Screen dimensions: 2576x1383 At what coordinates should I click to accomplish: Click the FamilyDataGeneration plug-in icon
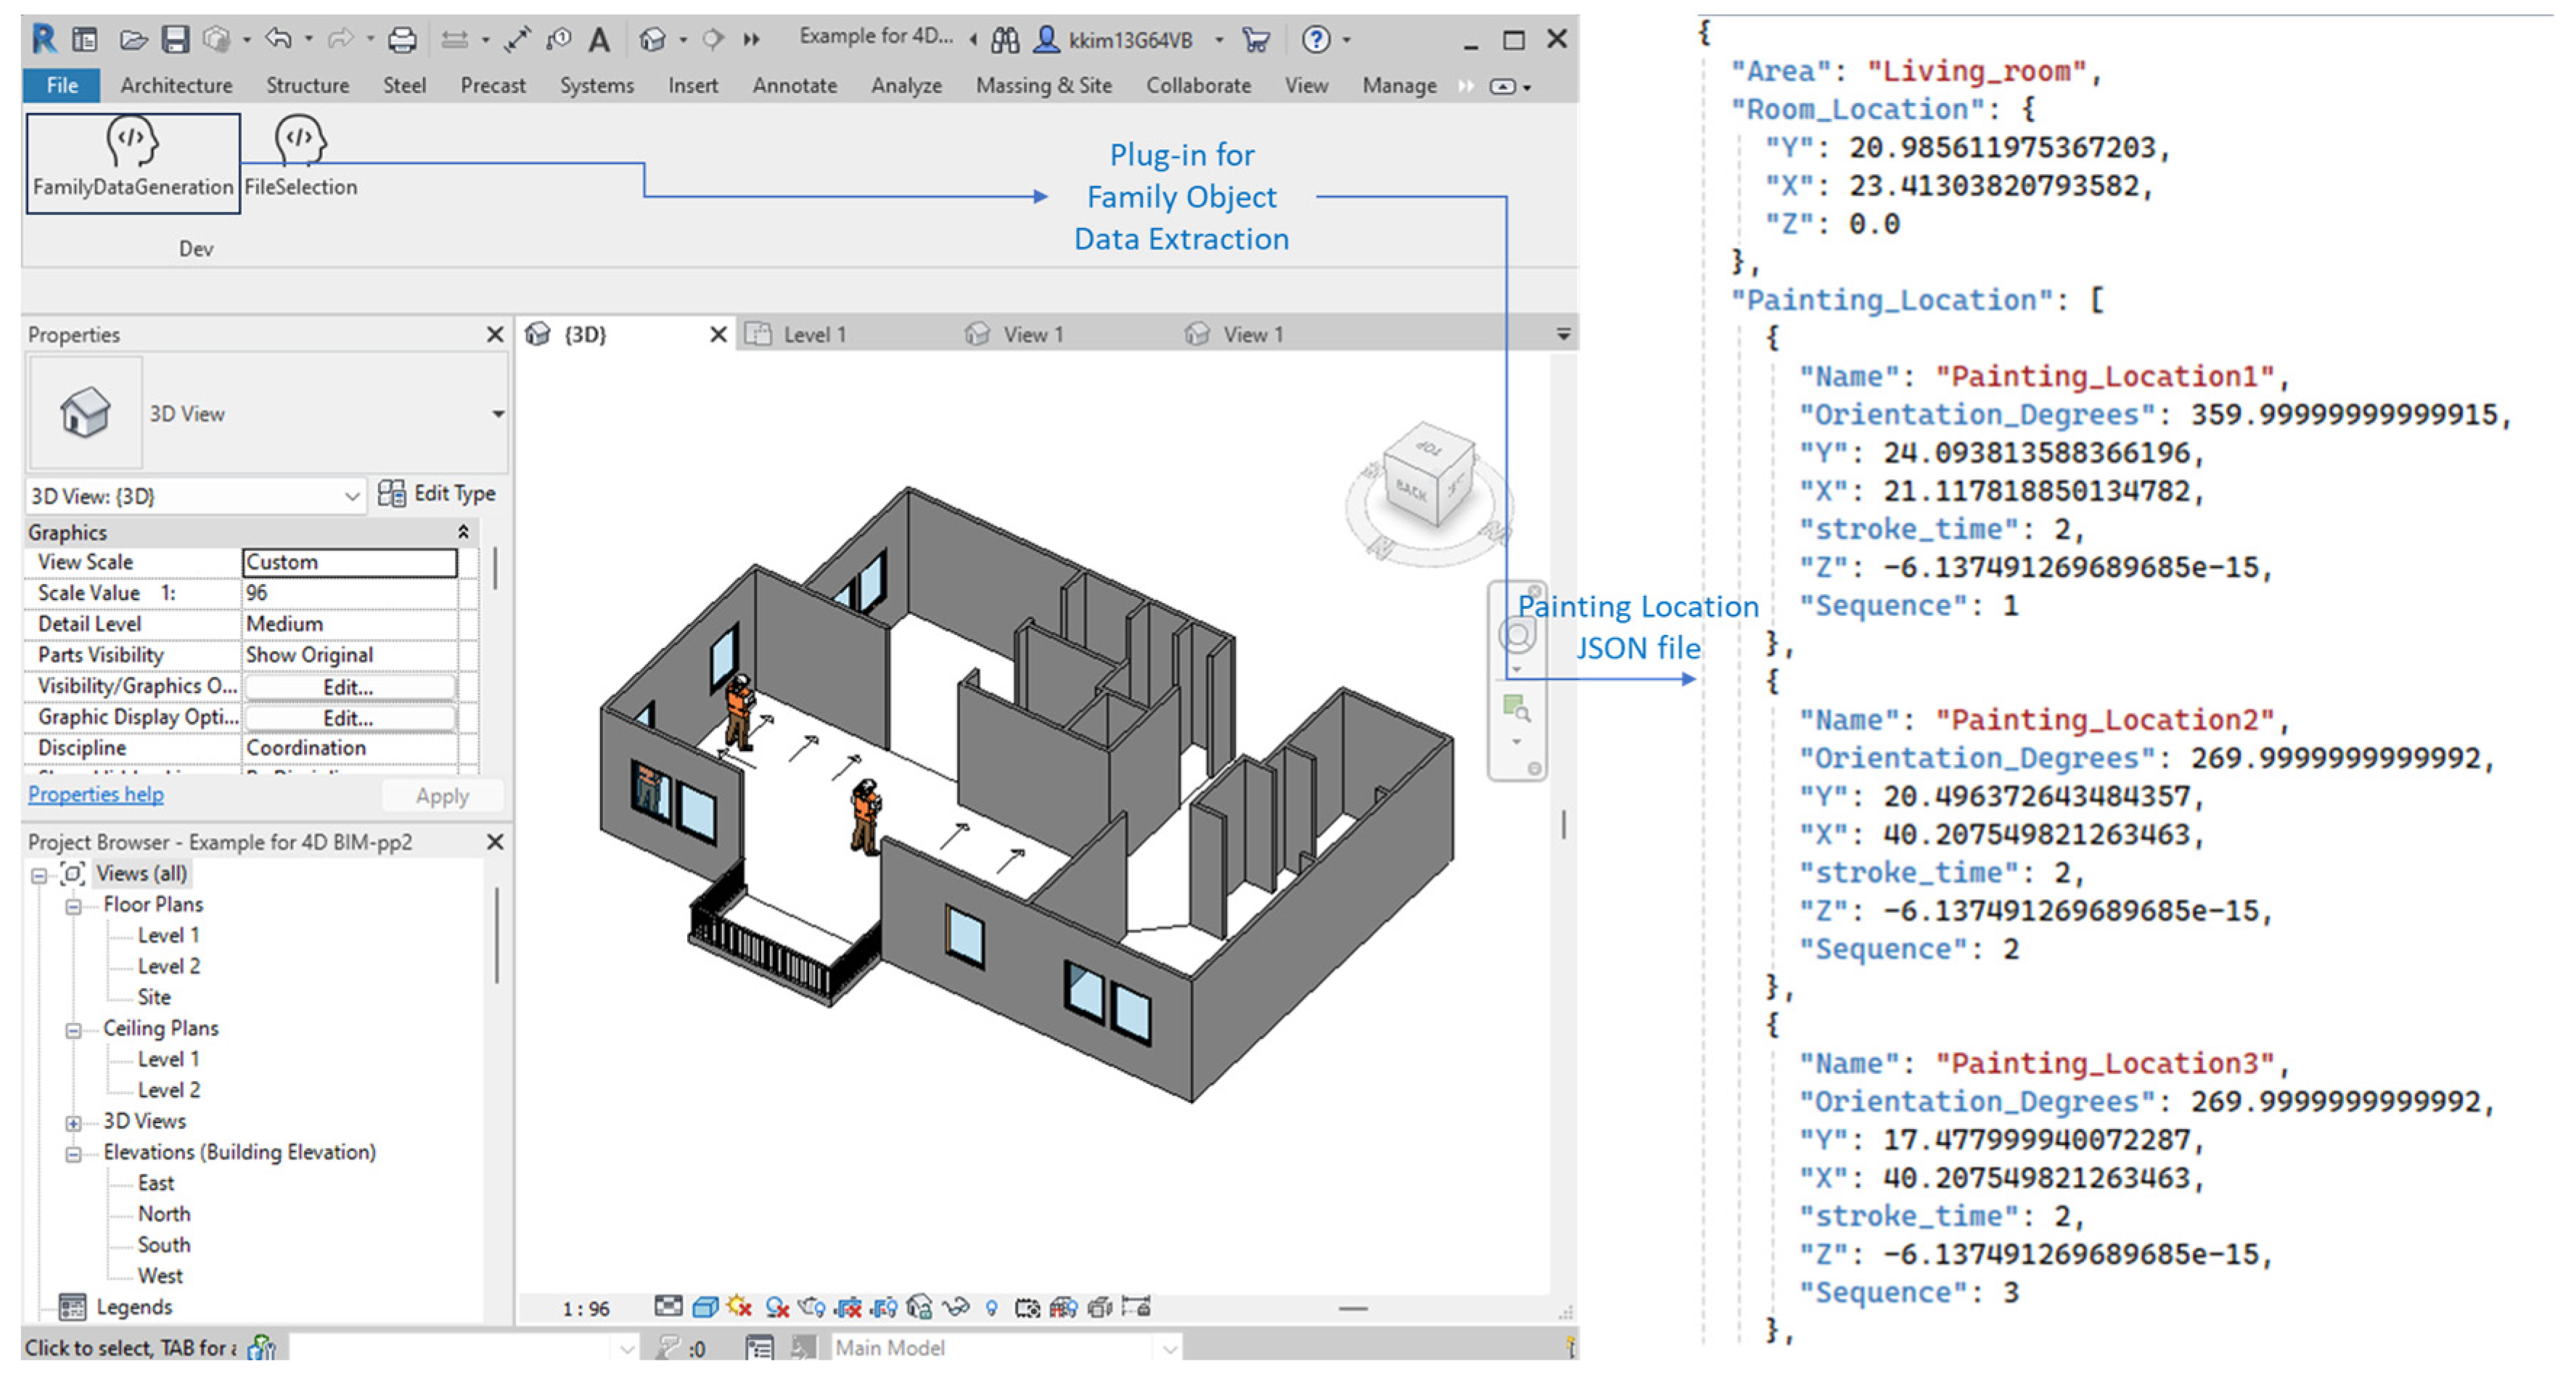click(132, 142)
